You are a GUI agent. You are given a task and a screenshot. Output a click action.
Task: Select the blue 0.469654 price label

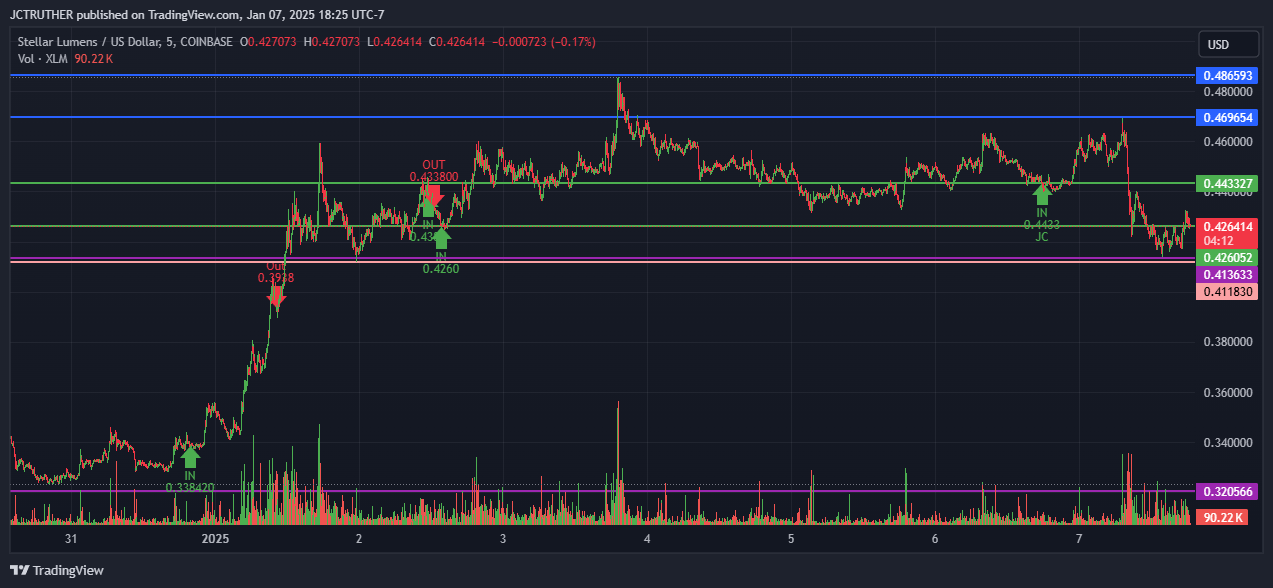pos(1226,117)
